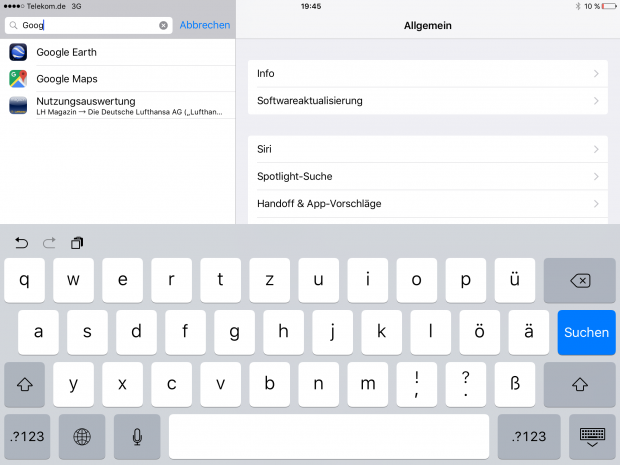This screenshot has height=465, width=620.
Task: Open Handoff & App-Vorschläge settings
Action: (428, 204)
